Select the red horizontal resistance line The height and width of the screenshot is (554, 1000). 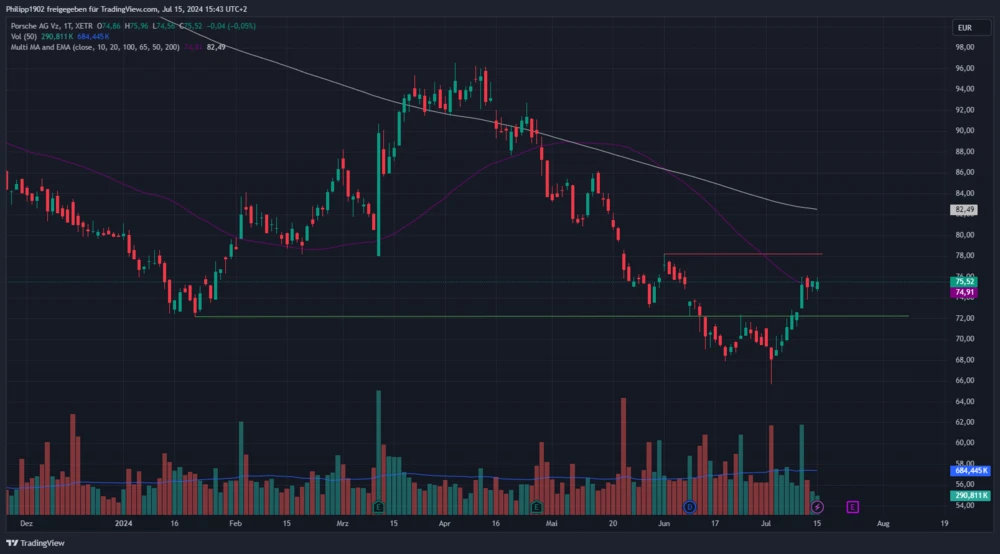point(742,255)
